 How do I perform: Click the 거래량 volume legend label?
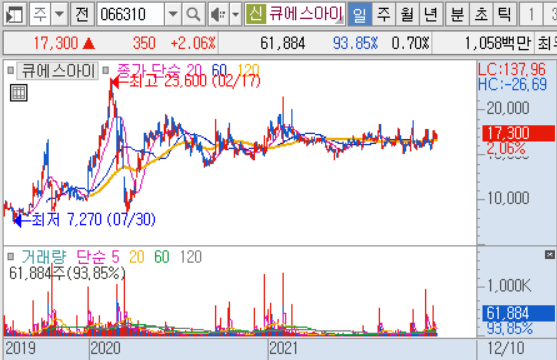tap(44, 257)
